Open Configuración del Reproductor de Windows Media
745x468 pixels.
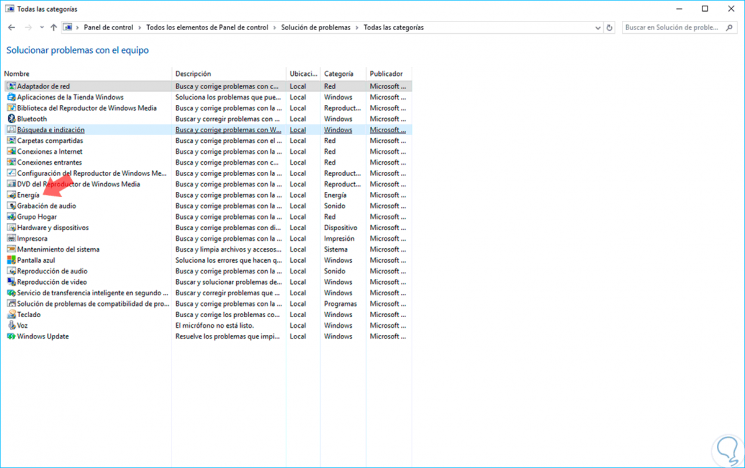click(x=92, y=173)
